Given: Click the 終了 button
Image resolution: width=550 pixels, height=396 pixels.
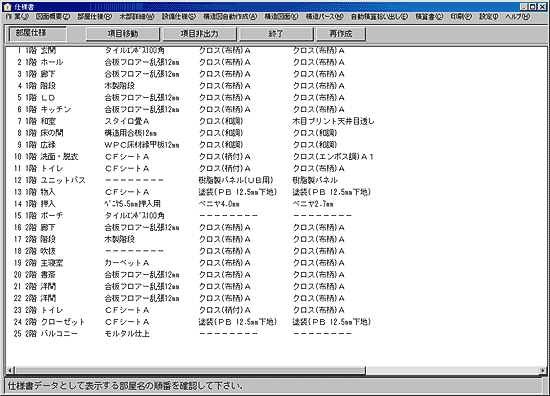Looking at the screenshot, I should (x=276, y=34).
